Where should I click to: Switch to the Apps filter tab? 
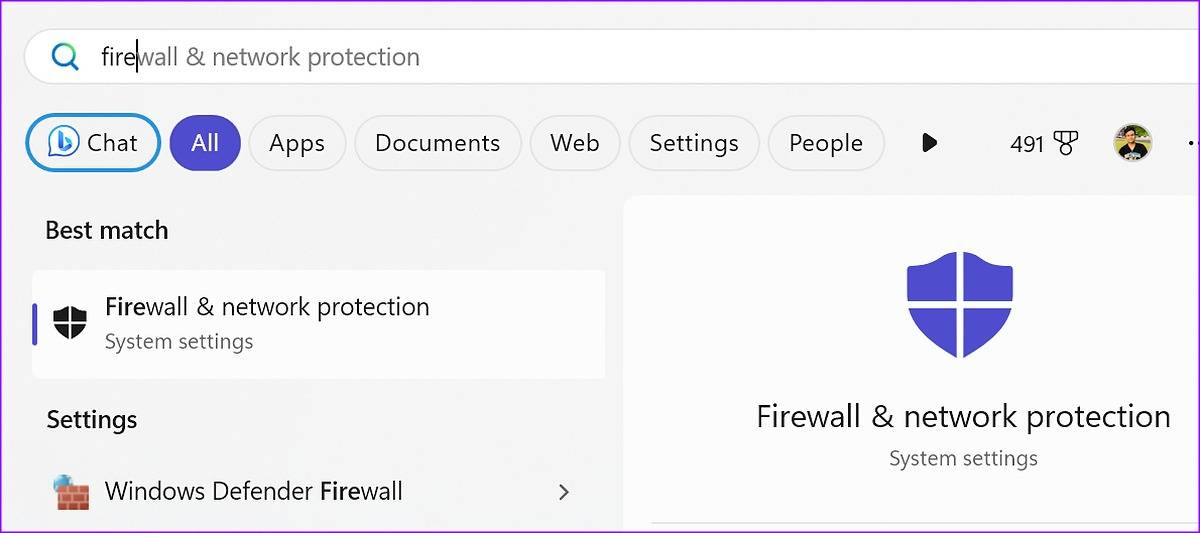[297, 143]
